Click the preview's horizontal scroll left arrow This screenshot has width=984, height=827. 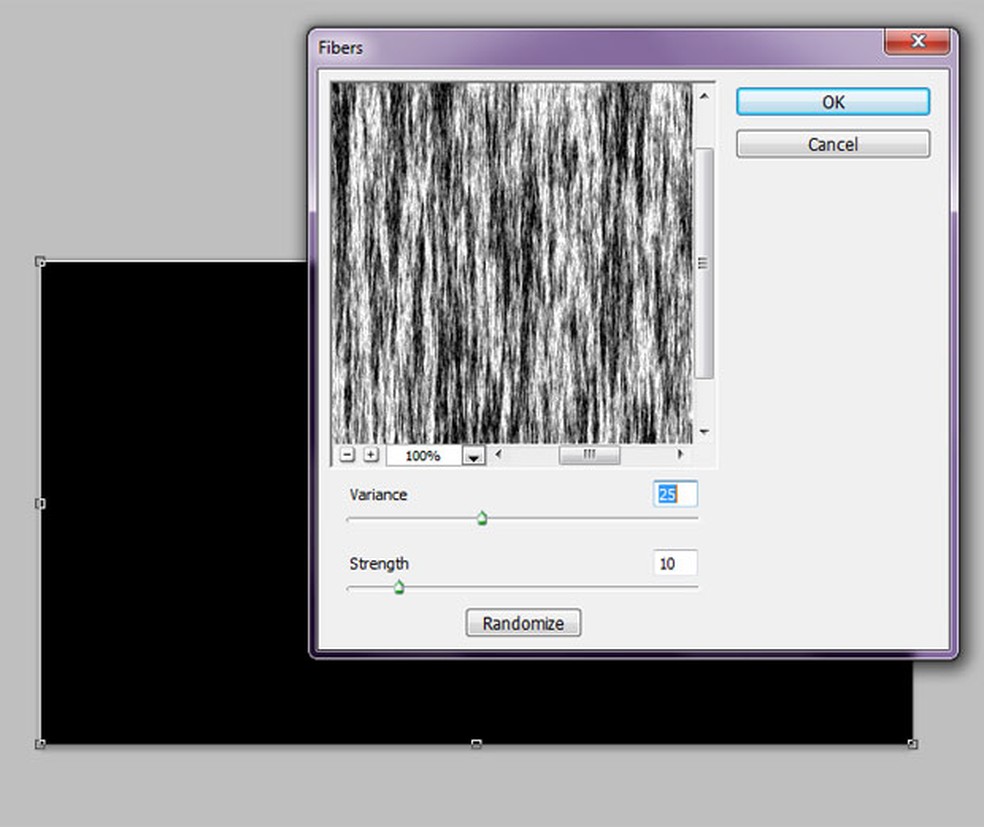(499, 455)
